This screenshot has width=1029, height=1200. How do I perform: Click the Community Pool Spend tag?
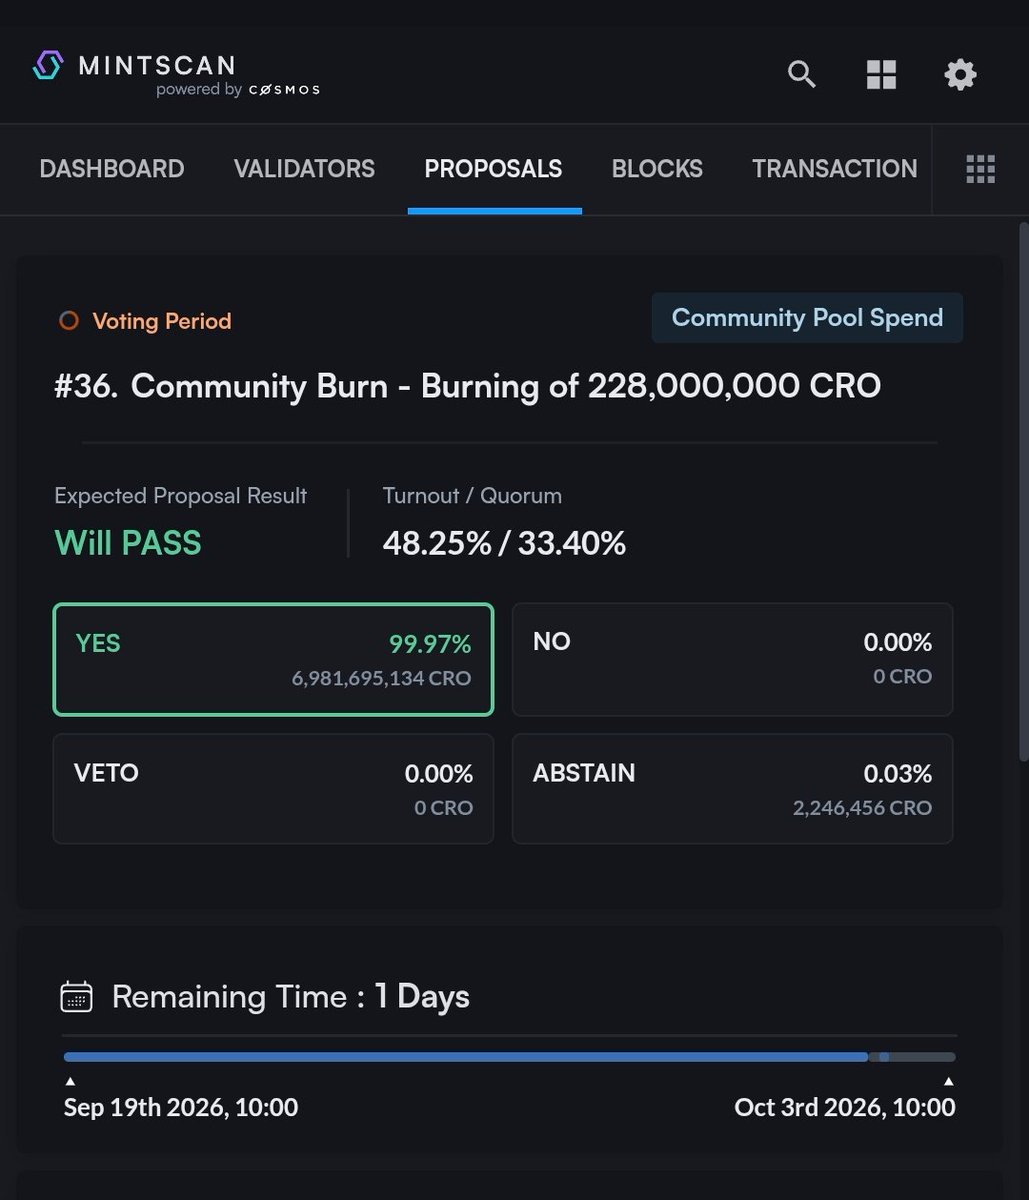tap(807, 318)
